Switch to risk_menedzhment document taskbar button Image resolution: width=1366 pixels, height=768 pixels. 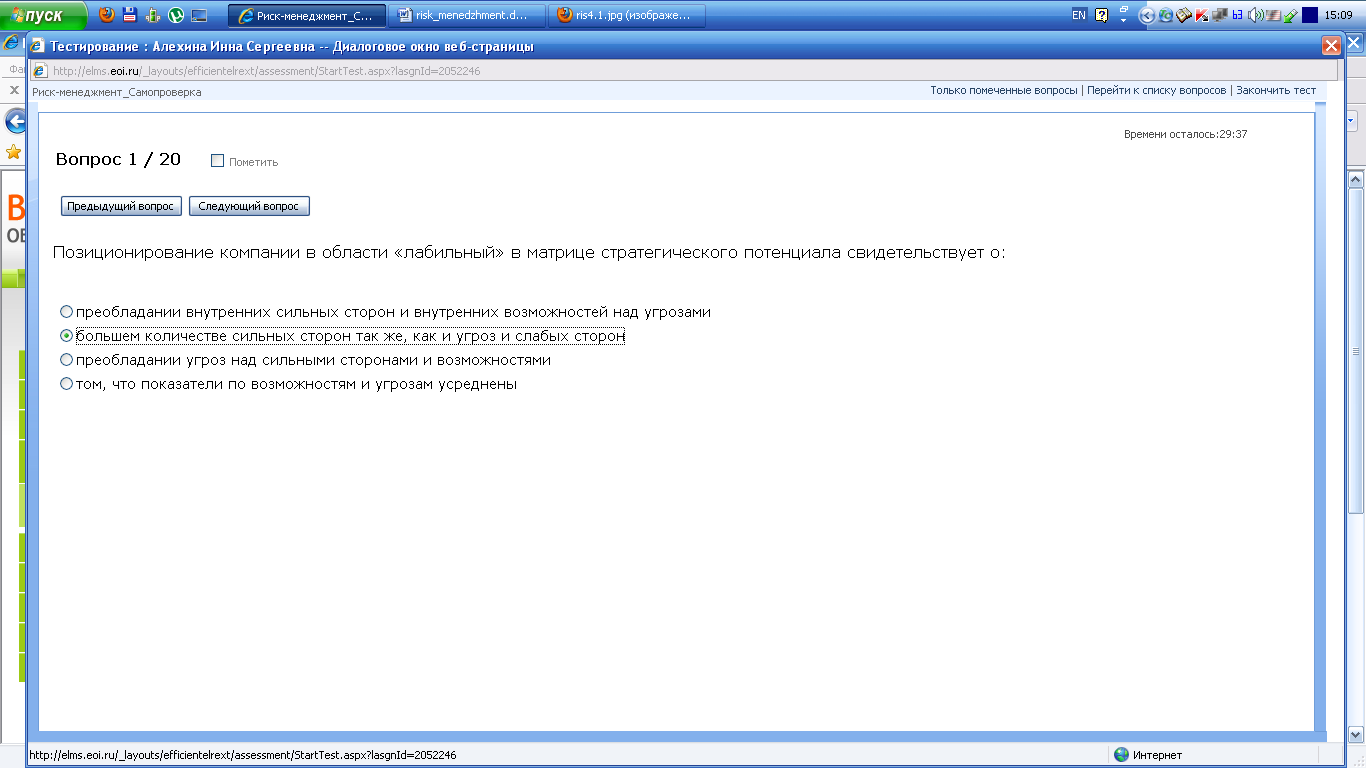coord(469,15)
